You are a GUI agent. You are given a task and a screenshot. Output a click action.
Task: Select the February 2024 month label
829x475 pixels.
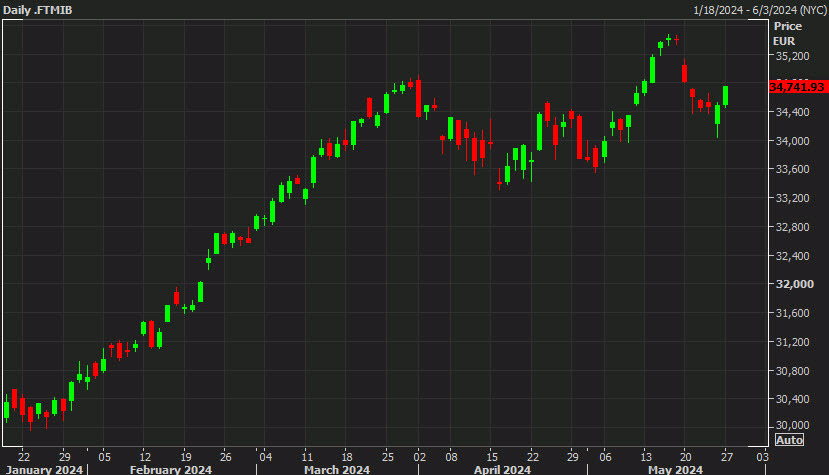[171, 468]
